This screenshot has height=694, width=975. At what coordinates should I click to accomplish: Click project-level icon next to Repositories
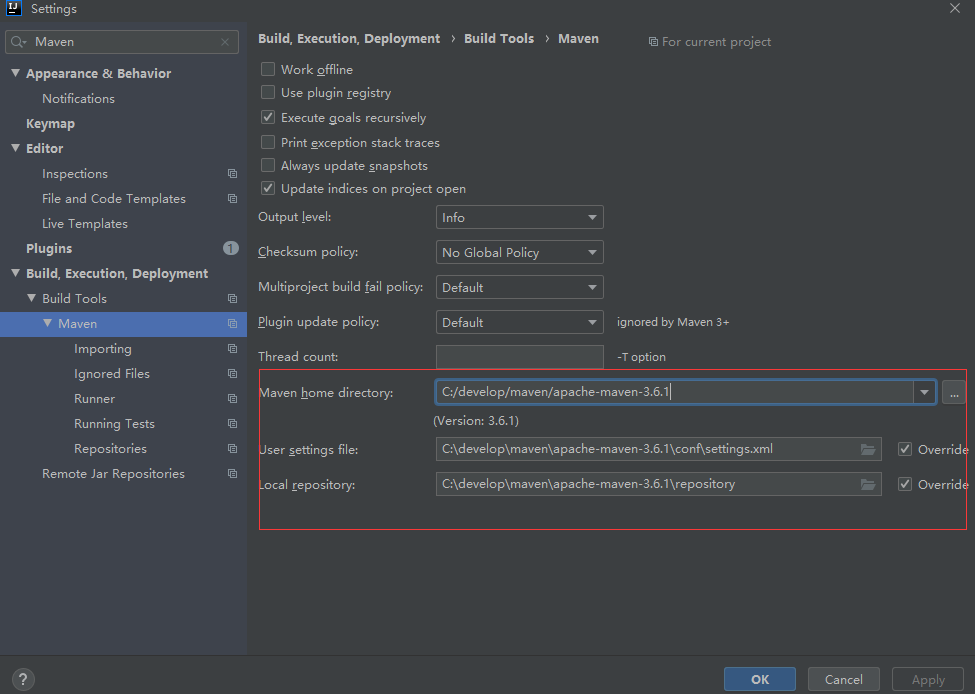[233, 448]
